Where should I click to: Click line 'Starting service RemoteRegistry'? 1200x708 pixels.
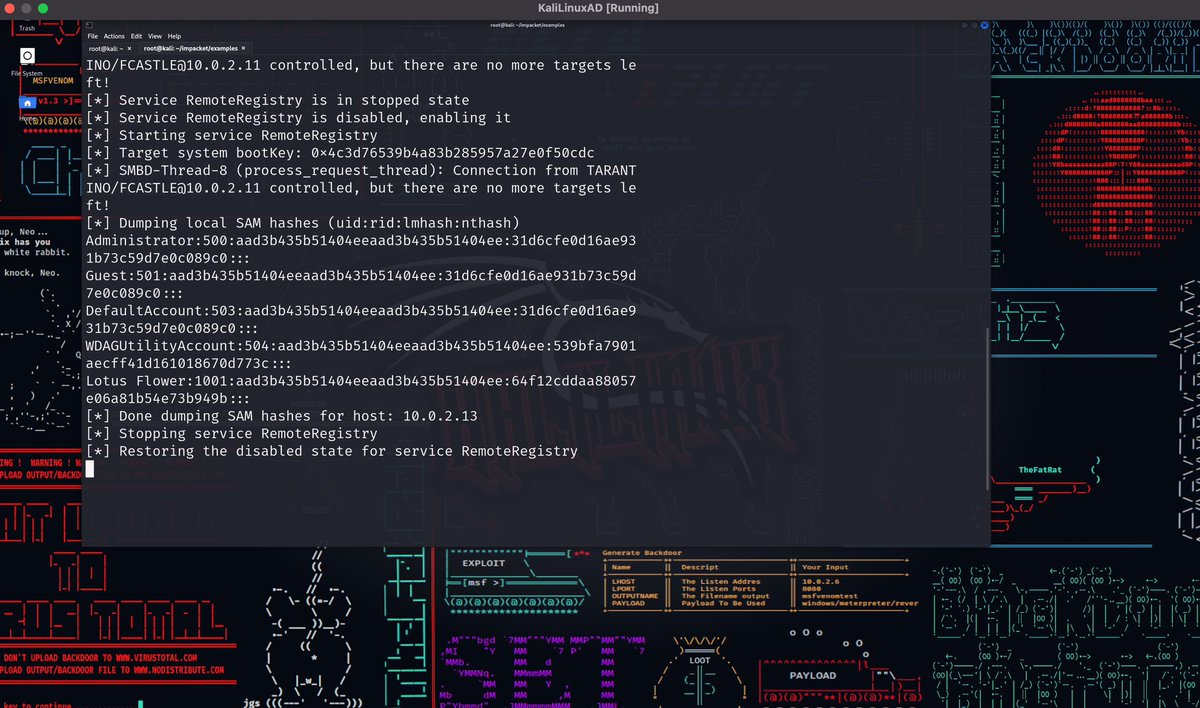(231, 135)
